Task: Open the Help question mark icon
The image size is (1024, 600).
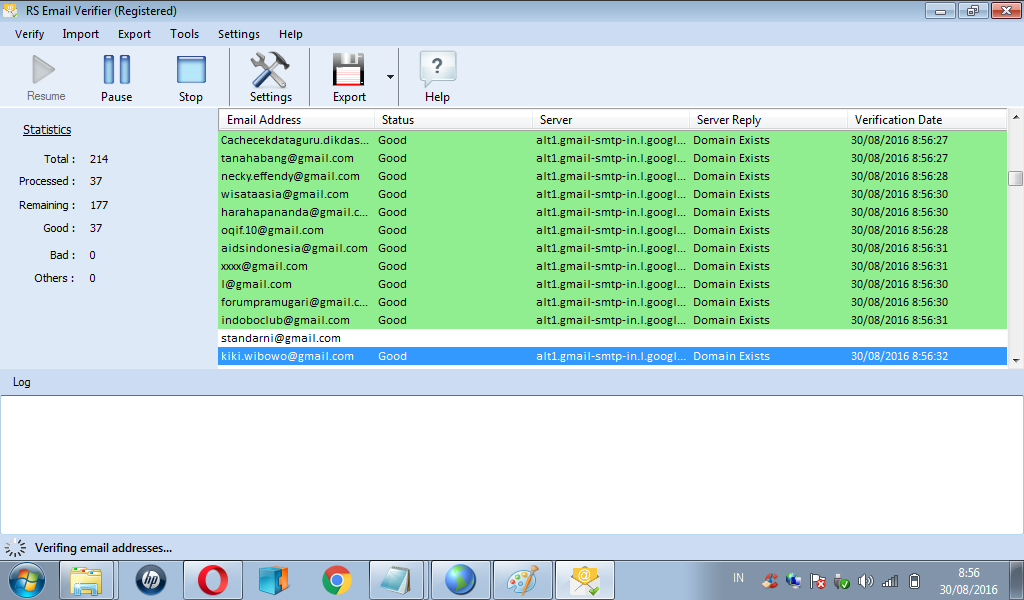Action: coord(437,69)
